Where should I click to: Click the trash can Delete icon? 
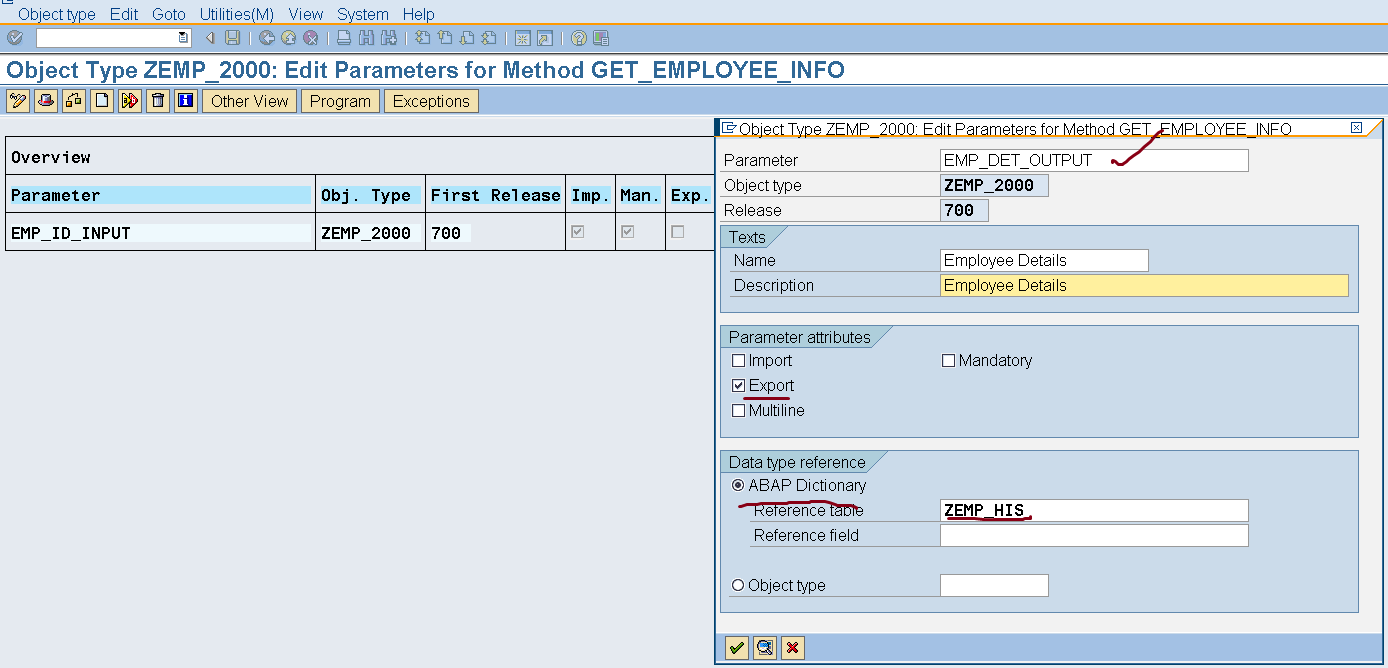[x=158, y=101]
